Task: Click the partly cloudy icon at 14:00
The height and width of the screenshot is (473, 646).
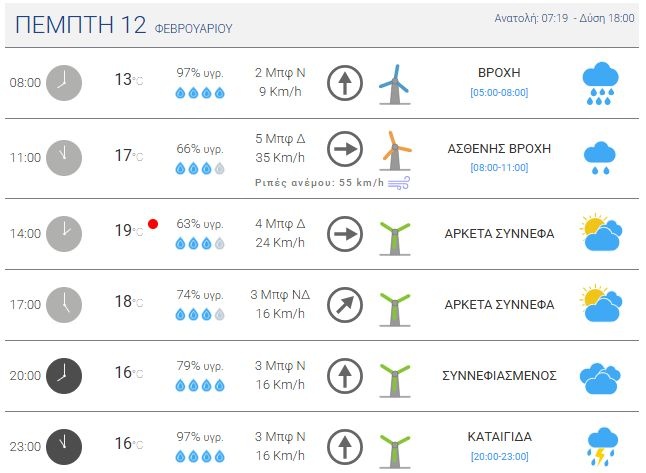Action: coord(600,233)
